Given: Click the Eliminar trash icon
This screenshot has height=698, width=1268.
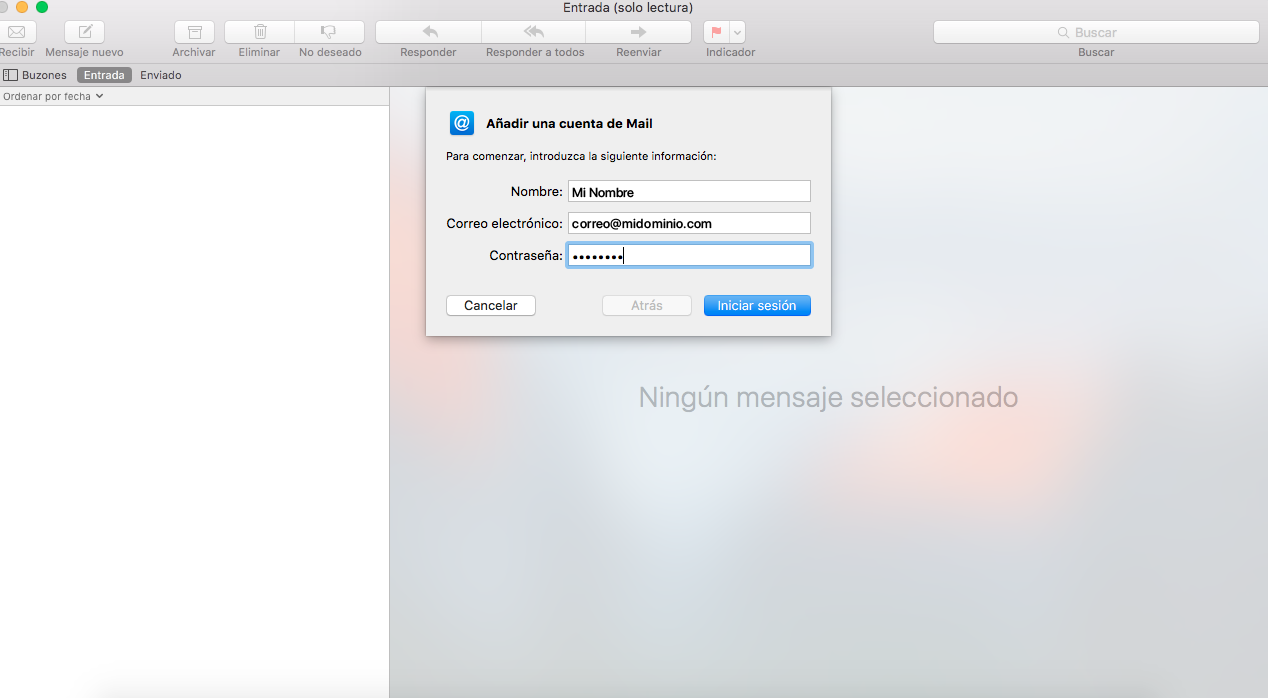Looking at the screenshot, I should point(259,32).
